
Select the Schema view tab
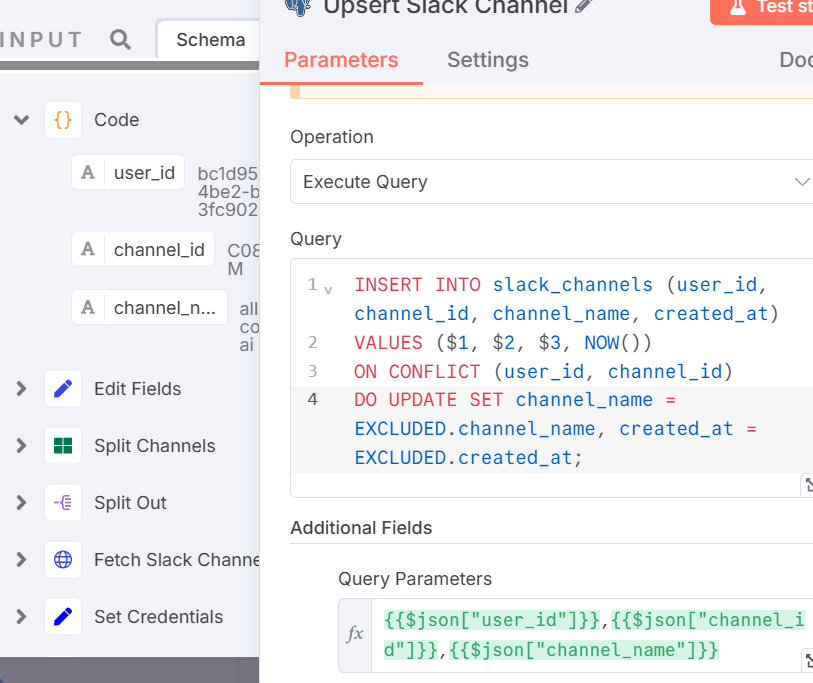point(210,40)
